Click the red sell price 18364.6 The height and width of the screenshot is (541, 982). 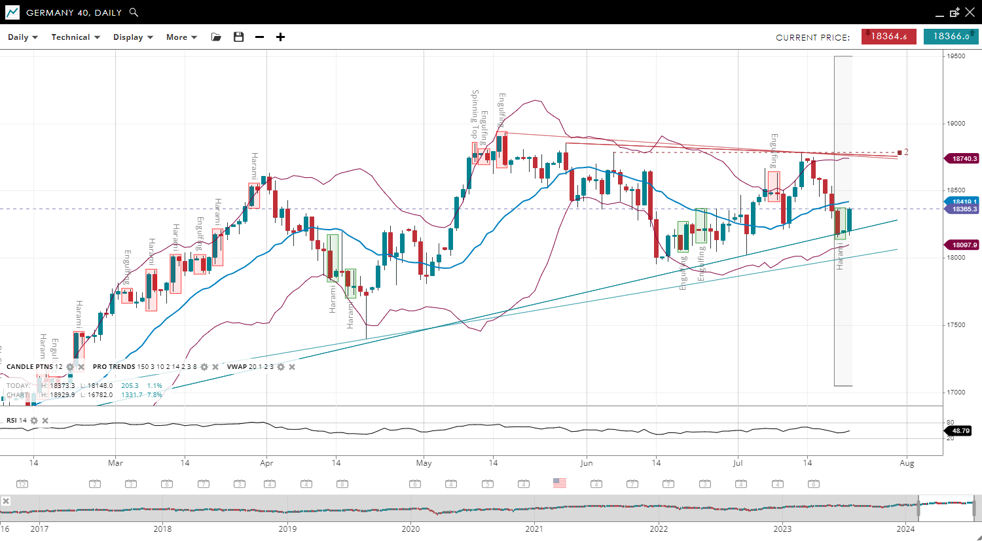(888, 37)
